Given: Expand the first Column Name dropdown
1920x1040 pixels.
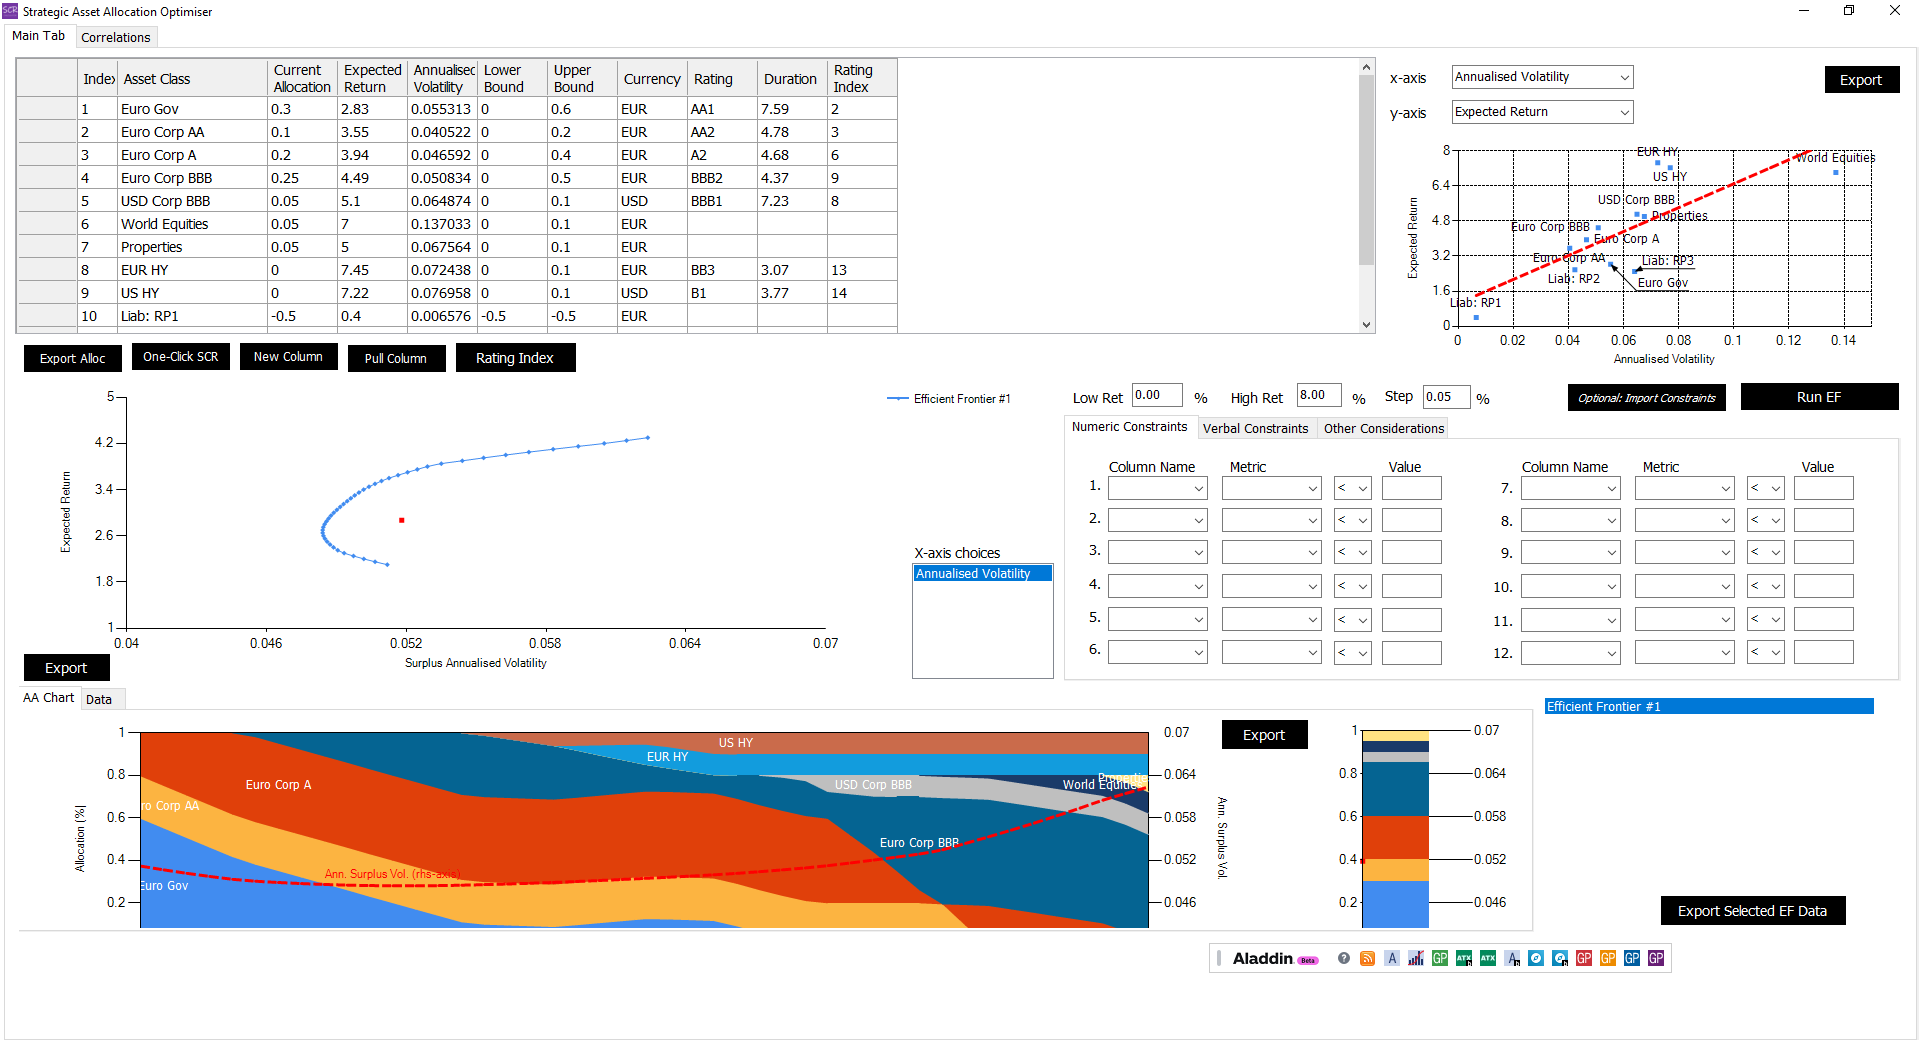Looking at the screenshot, I should click(1157, 488).
